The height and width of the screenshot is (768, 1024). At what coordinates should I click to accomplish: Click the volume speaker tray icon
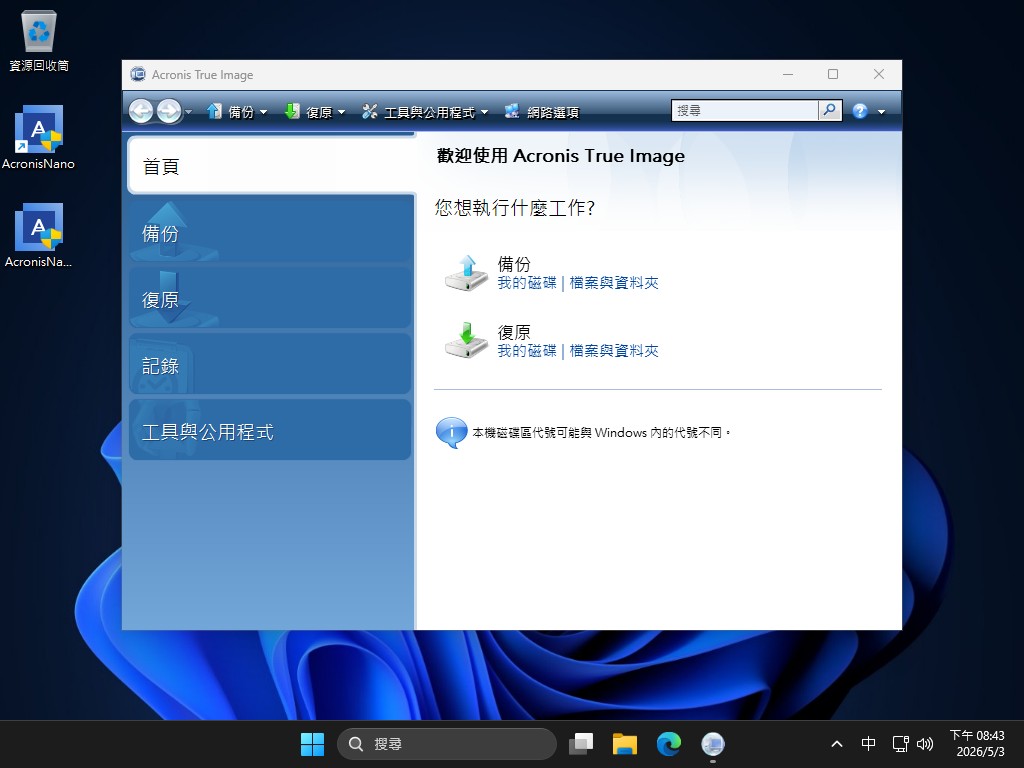(x=925, y=744)
